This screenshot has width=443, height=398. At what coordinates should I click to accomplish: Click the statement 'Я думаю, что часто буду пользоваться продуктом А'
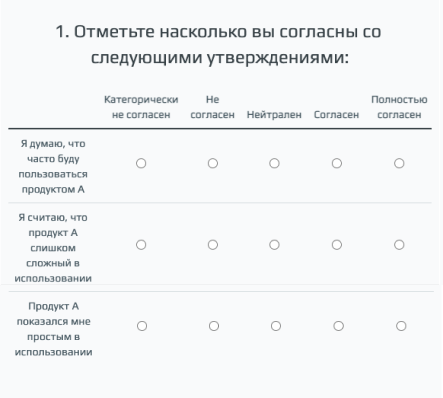(53, 166)
